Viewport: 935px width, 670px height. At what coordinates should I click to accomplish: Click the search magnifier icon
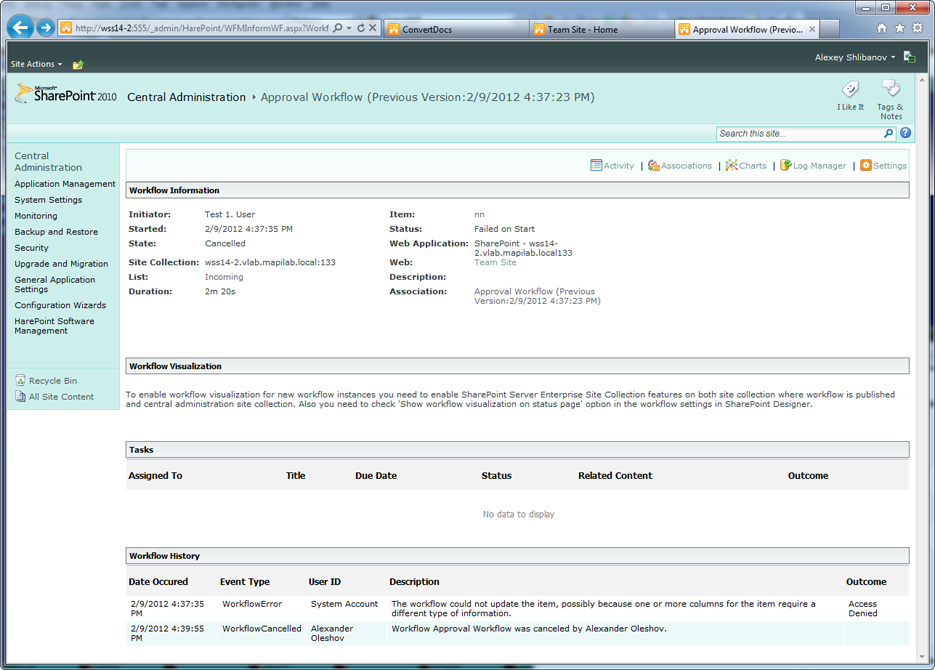pos(888,133)
